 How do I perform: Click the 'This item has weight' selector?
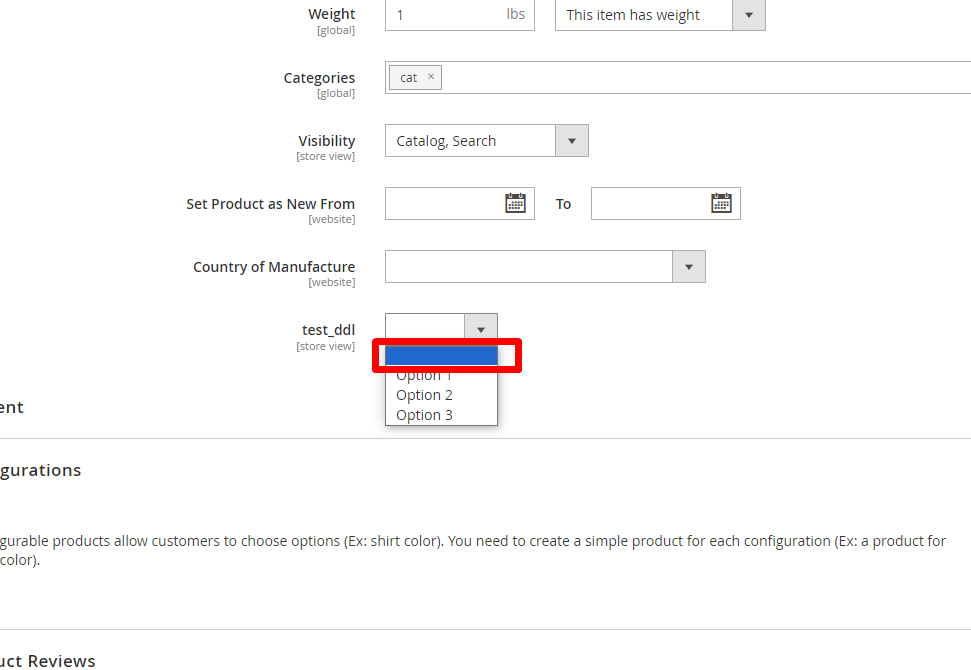click(x=660, y=15)
